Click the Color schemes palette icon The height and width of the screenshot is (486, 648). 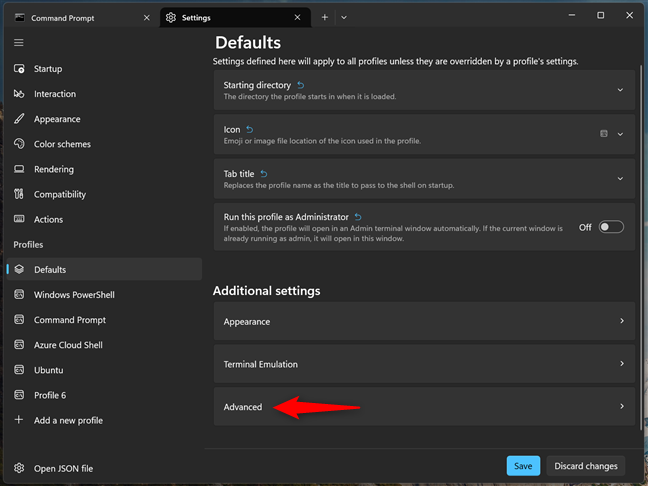[x=19, y=144]
